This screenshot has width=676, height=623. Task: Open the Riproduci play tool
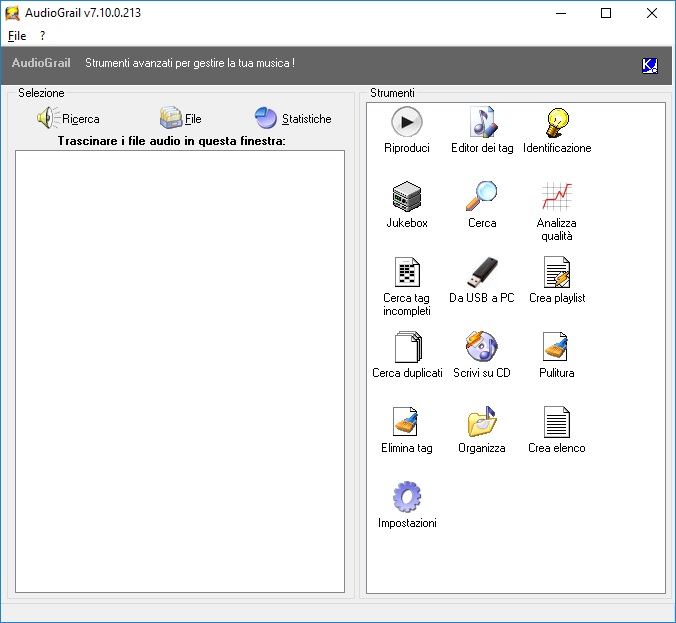click(407, 130)
